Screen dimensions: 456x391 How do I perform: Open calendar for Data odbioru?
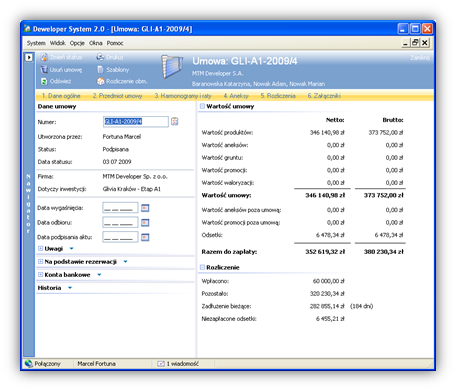click(145, 223)
